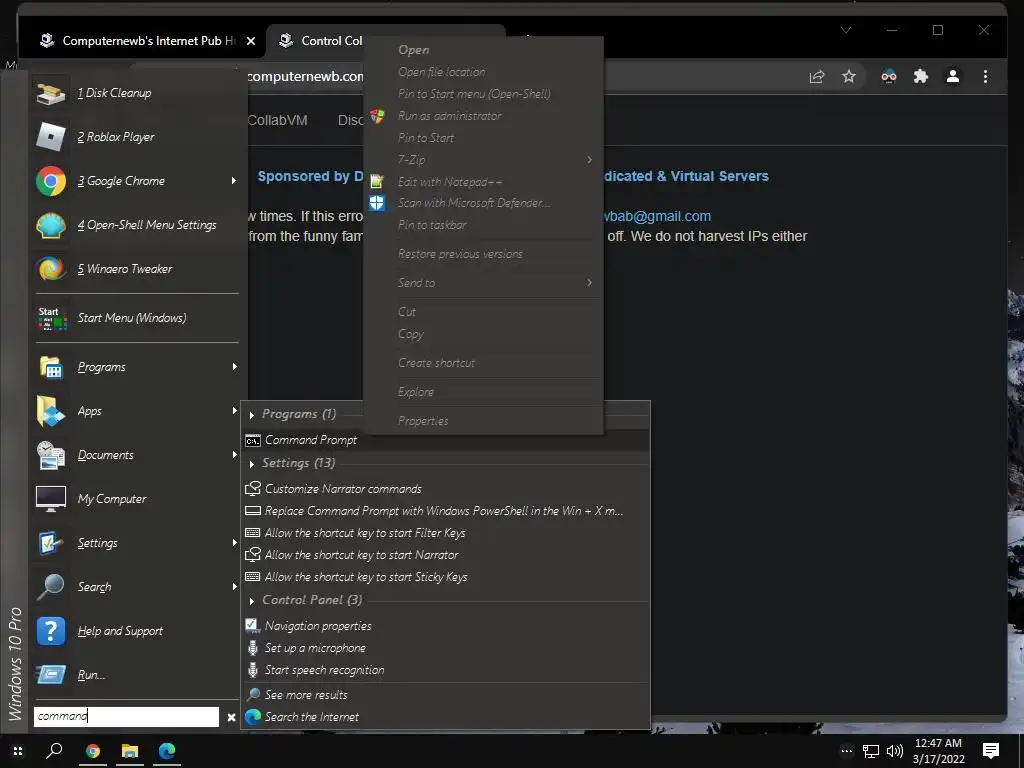1024x768 pixels.
Task: Open Set up a microphone result
Action: 446,648
